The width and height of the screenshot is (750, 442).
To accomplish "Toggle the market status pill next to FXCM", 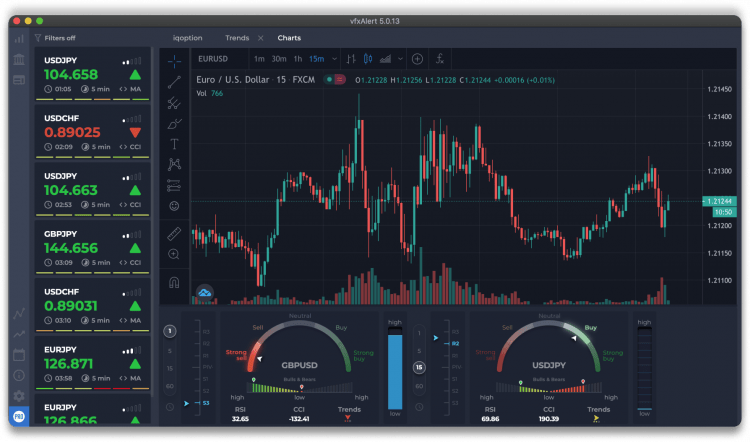I will tap(335, 79).
